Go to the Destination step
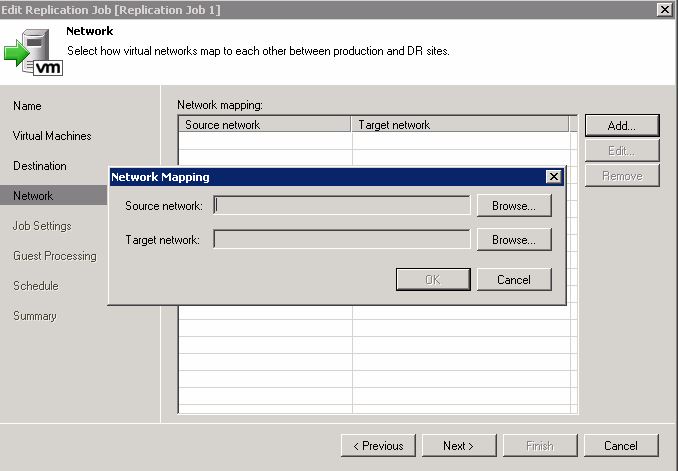 tap(40, 166)
